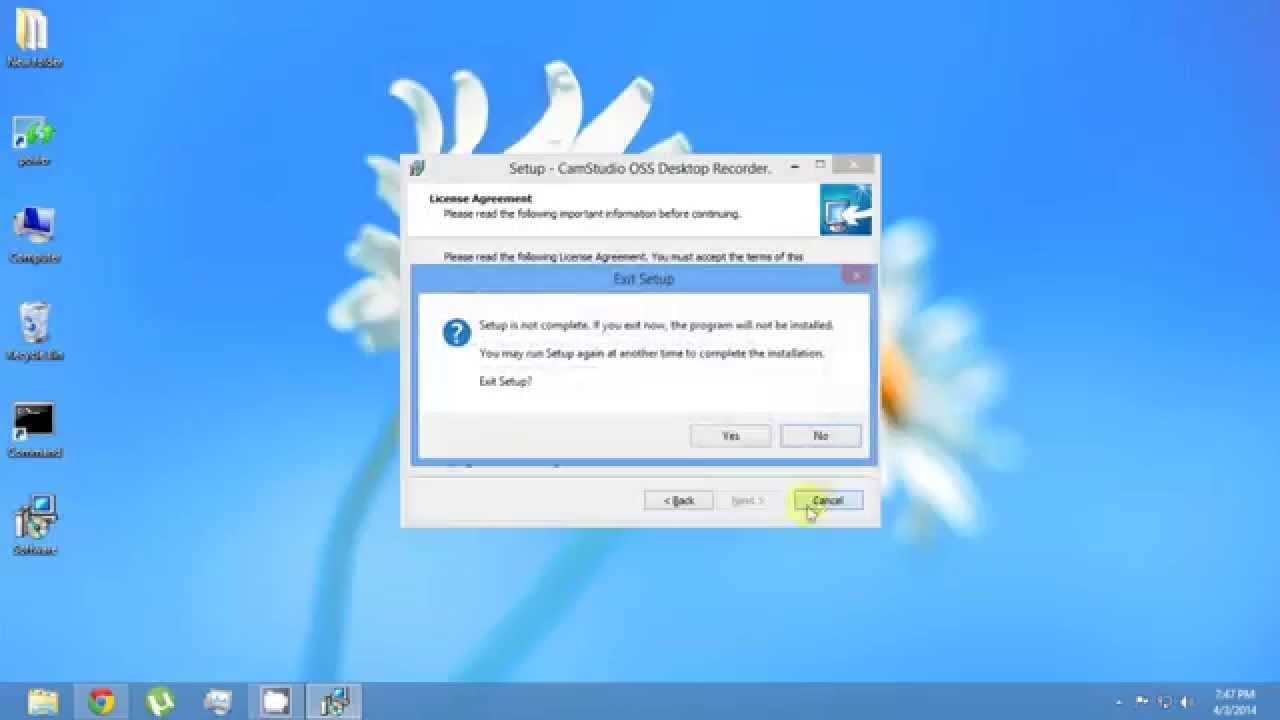
Task: Select the Computer desktop icon
Action: point(34,236)
